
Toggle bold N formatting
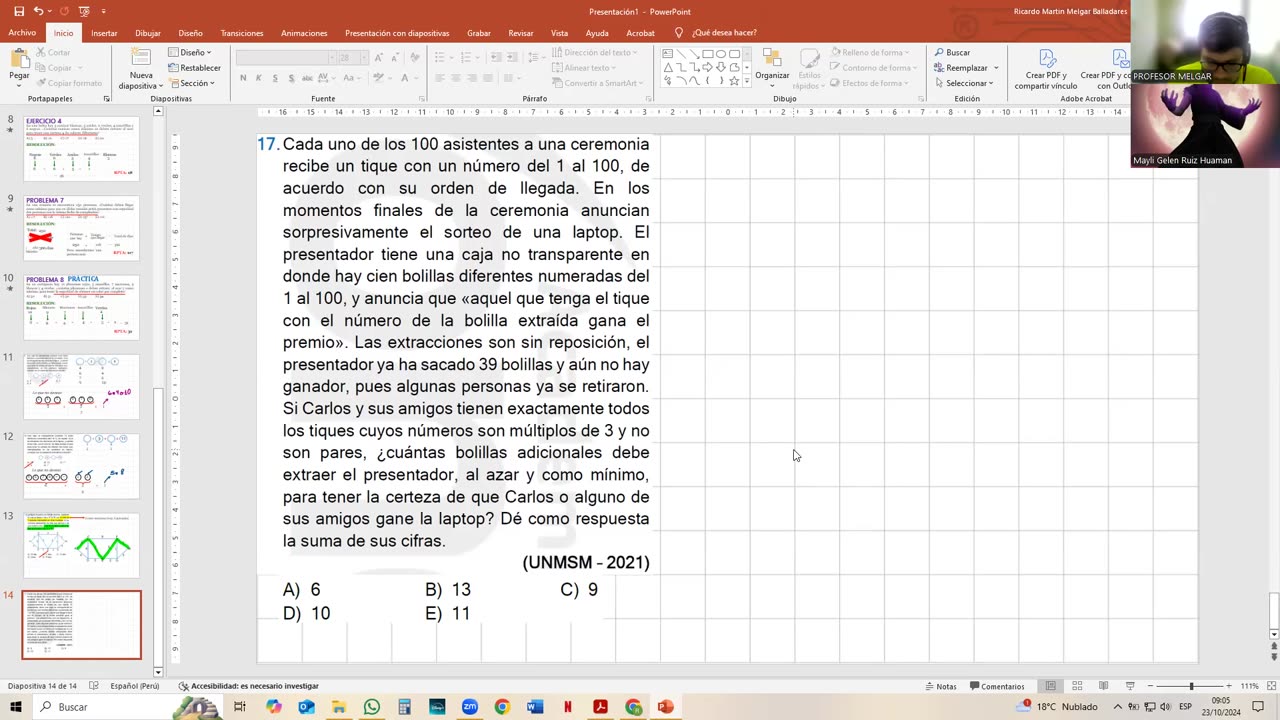(x=243, y=78)
